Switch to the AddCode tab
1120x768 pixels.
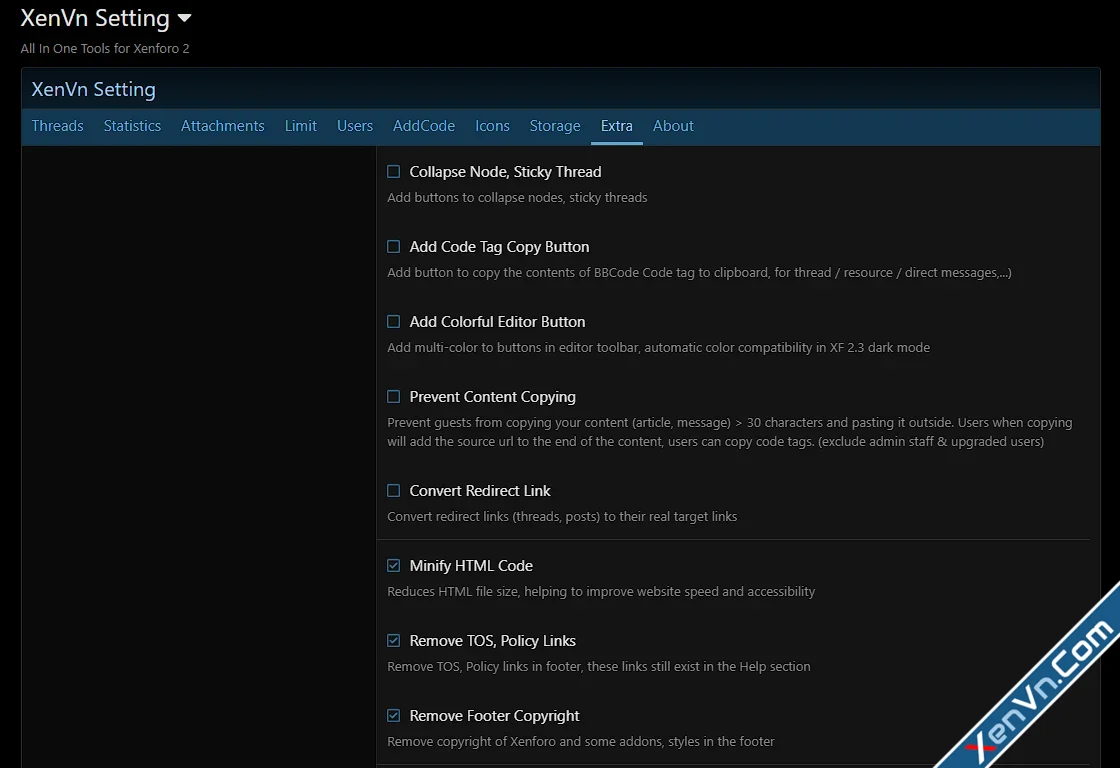(x=423, y=126)
